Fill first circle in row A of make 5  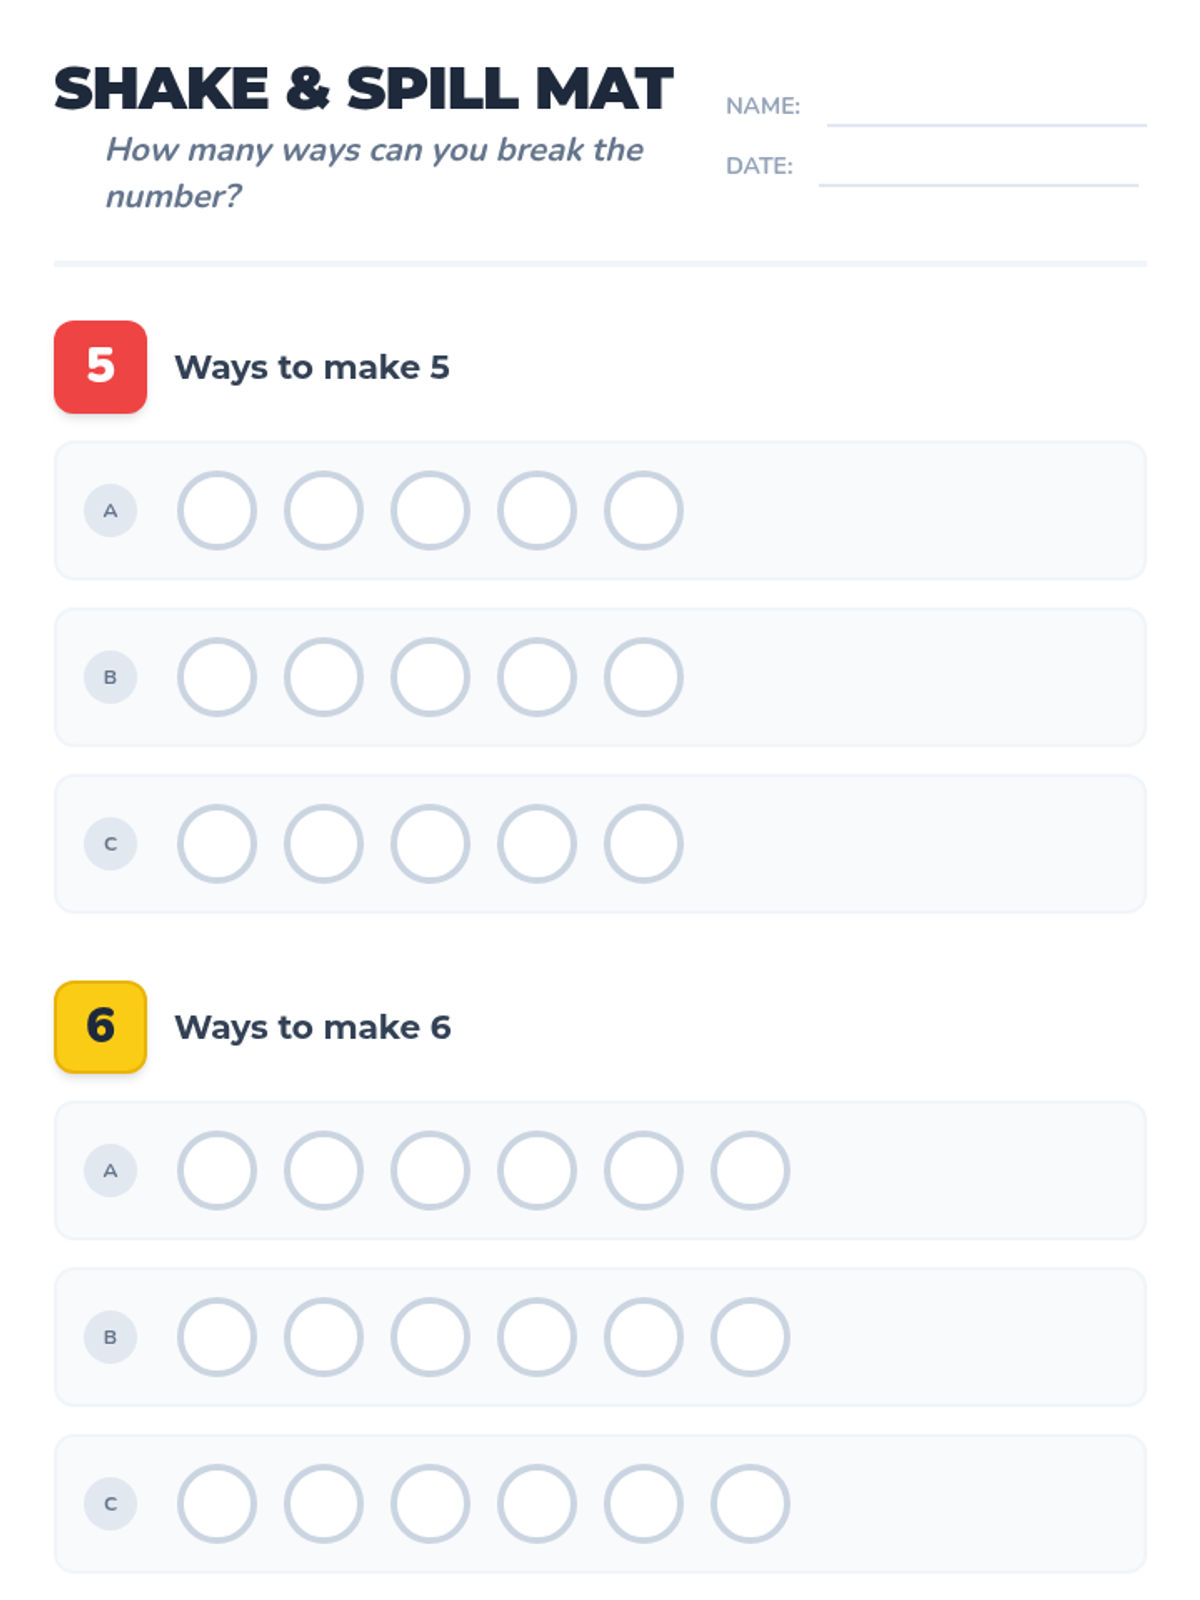pos(217,510)
